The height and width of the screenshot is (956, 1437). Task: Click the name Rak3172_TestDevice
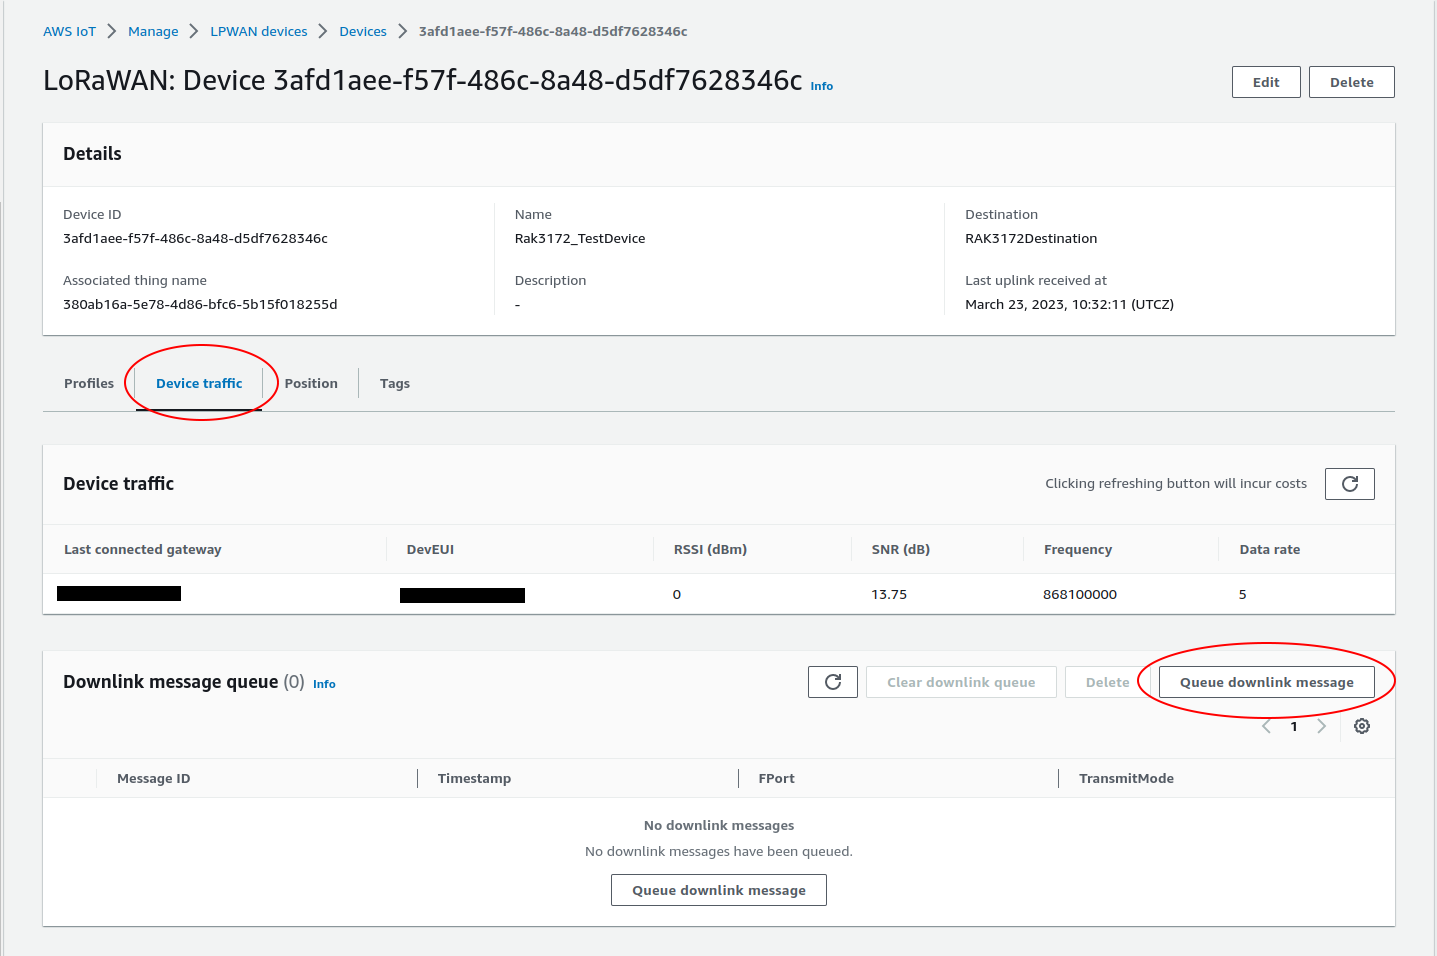pyautogui.click(x=580, y=238)
